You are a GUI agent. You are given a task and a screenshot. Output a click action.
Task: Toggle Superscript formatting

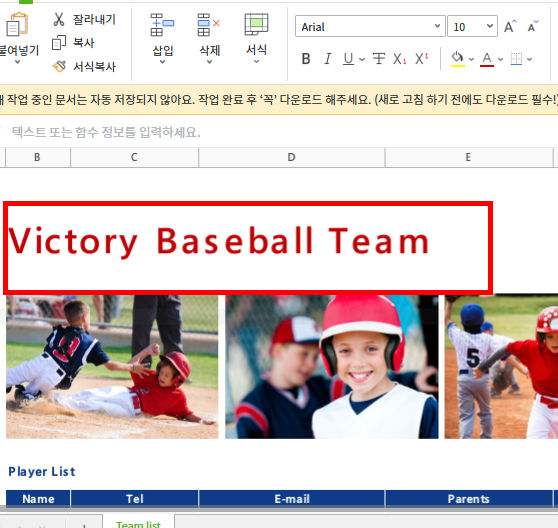(x=421, y=59)
